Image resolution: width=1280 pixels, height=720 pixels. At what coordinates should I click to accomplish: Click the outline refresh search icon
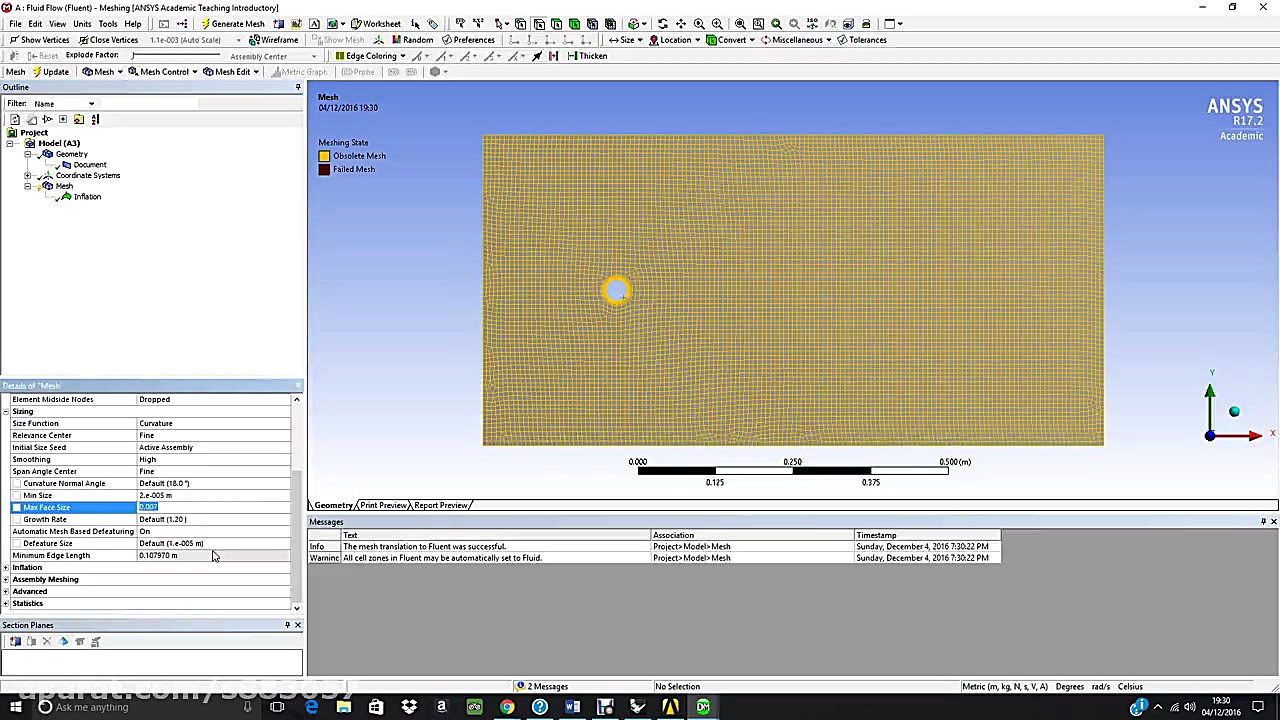[15, 120]
